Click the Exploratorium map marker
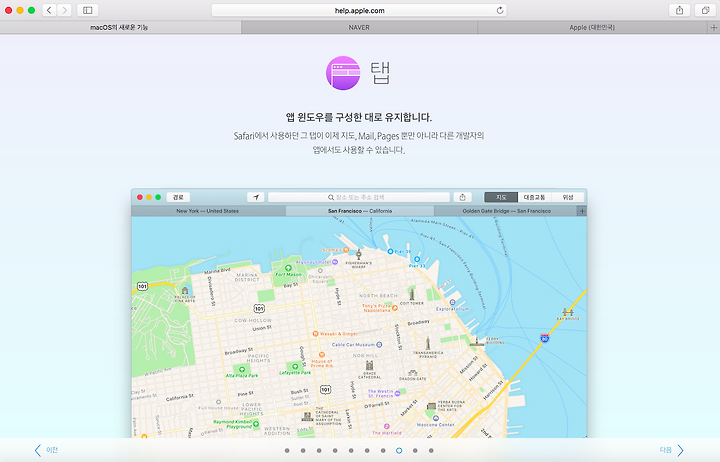The height and width of the screenshot is (462, 720). [x=452, y=302]
